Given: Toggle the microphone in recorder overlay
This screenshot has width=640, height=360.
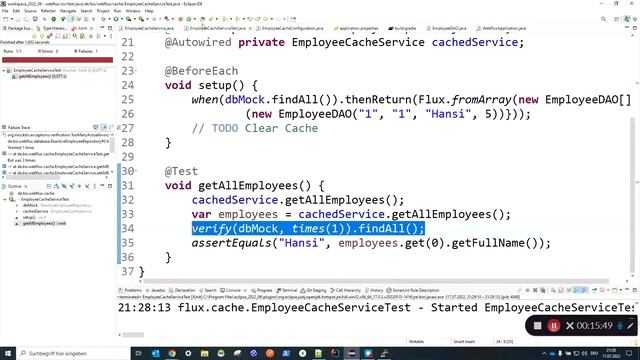Looking at the screenshot, I should click(620, 326).
